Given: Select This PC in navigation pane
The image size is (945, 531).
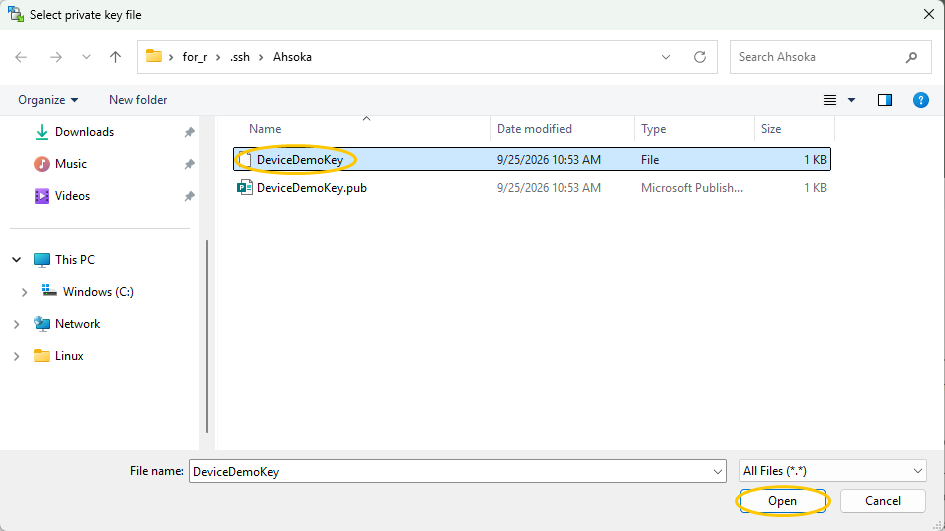Looking at the screenshot, I should 75,260.
